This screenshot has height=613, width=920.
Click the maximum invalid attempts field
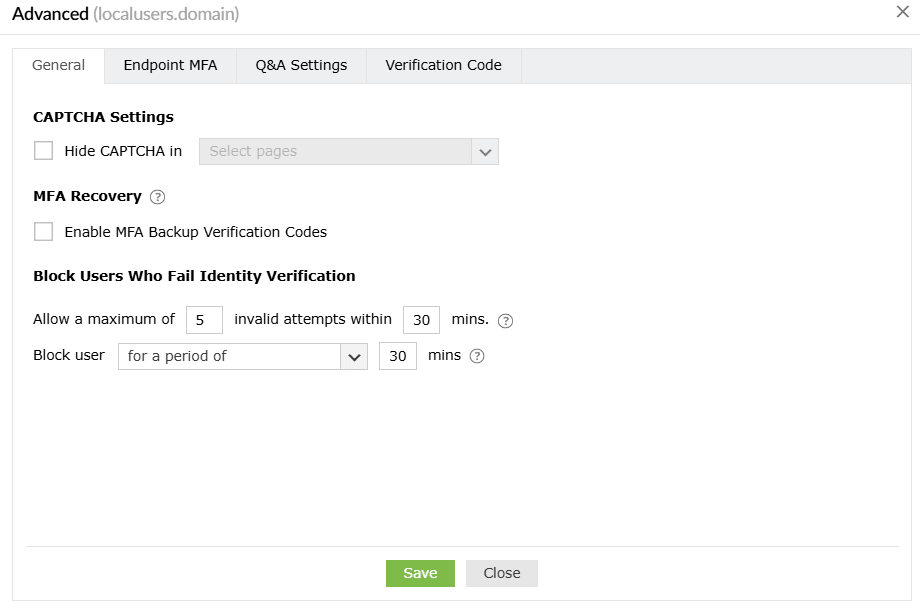point(204,319)
